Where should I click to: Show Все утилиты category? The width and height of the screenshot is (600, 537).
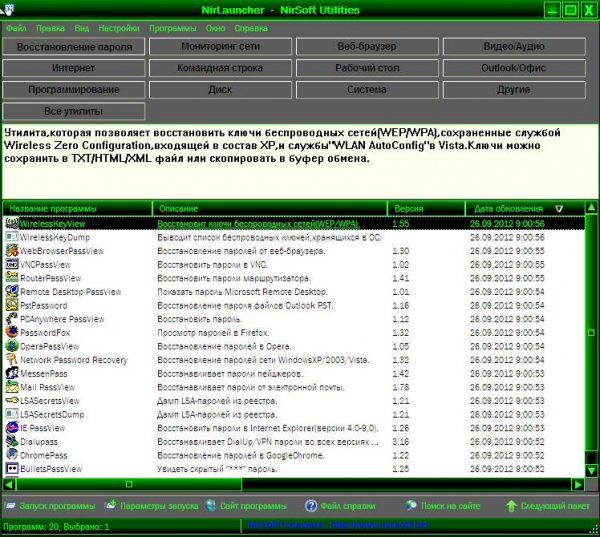pyautogui.click(x=74, y=111)
